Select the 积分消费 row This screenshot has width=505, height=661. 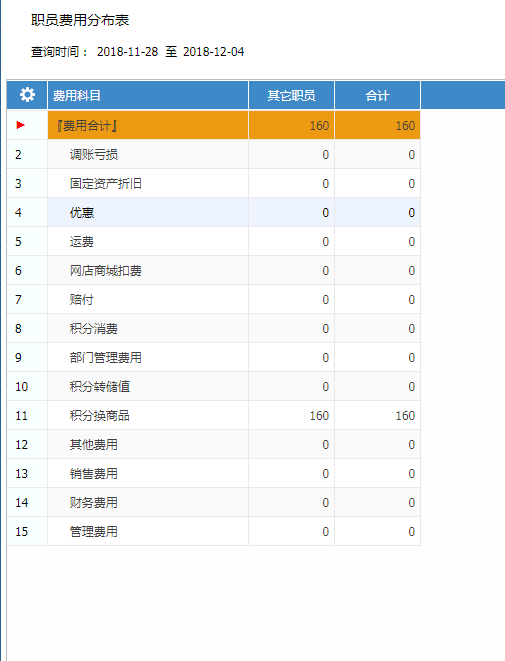point(213,329)
